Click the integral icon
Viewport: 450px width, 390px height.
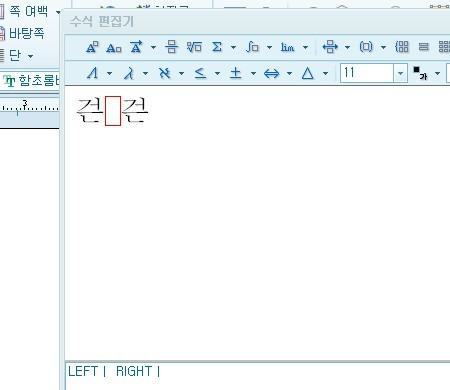coord(252,47)
